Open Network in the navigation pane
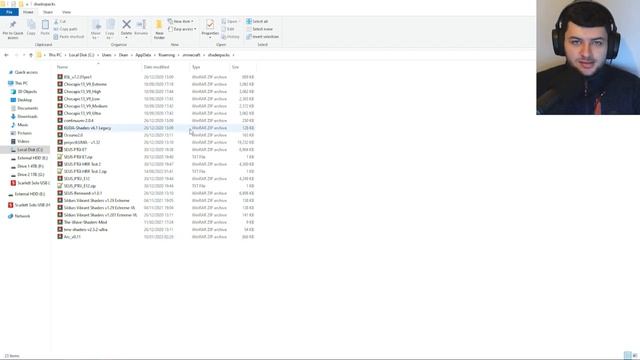 click(19, 216)
